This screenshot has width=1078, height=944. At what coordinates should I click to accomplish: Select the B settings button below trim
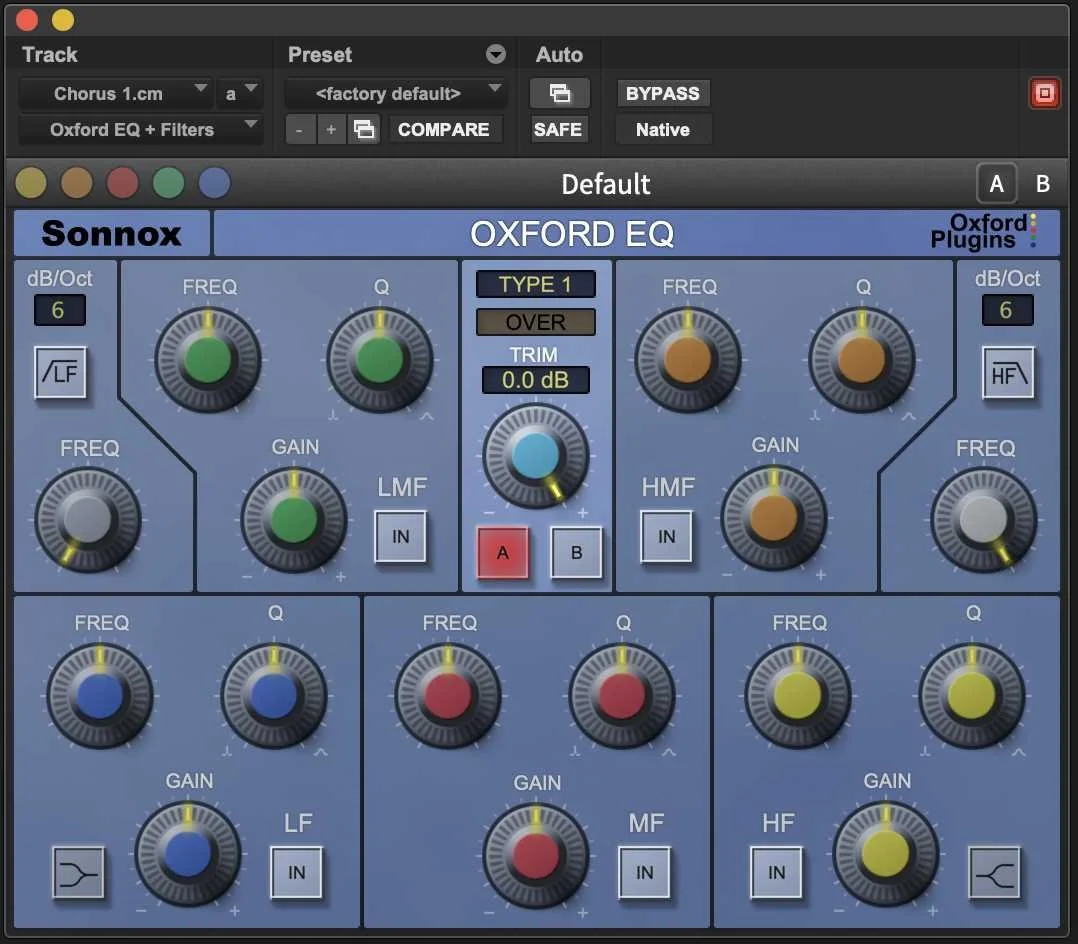[576, 553]
